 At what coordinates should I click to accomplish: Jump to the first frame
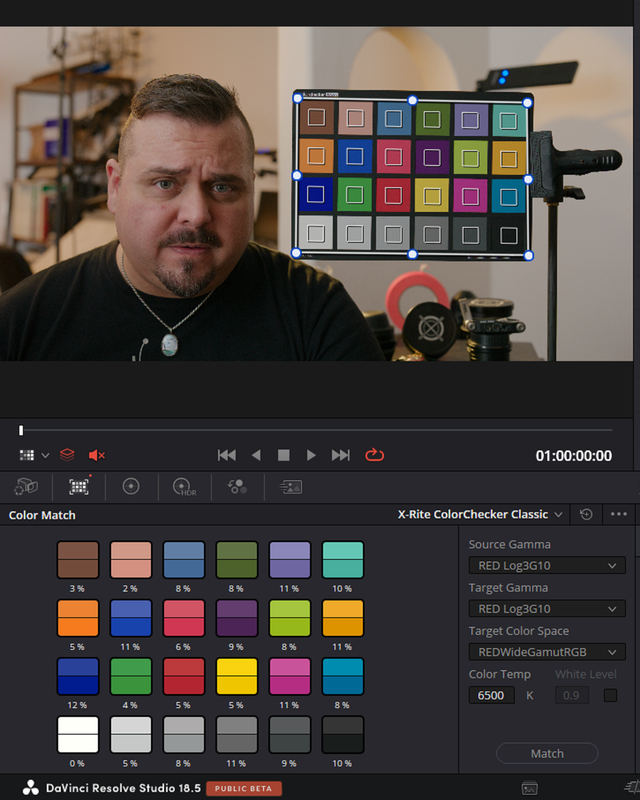pos(227,455)
